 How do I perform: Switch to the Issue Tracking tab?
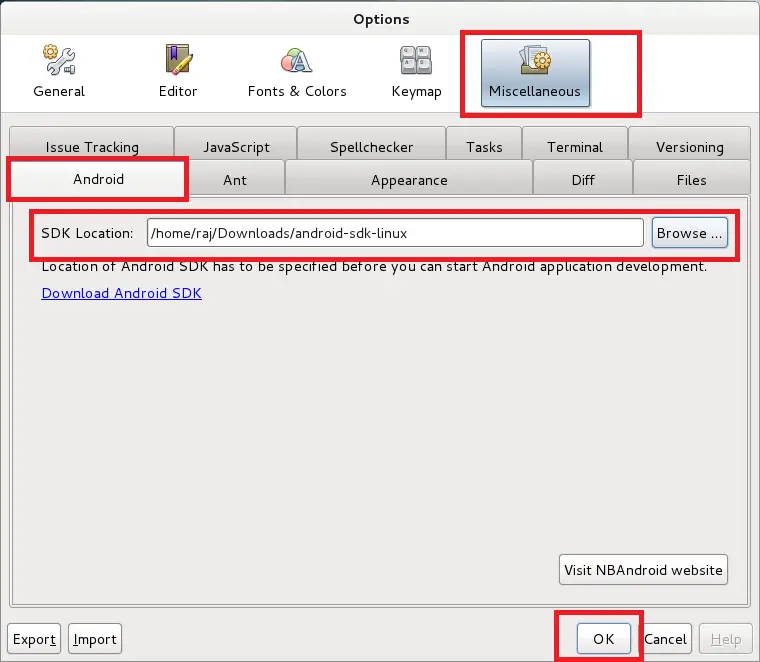tap(92, 144)
